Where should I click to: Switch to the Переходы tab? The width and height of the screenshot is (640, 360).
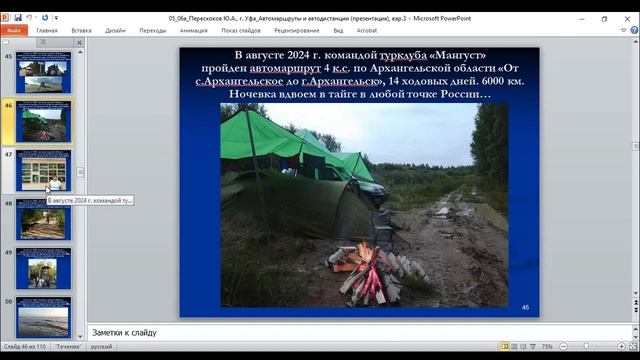pyautogui.click(x=153, y=31)
